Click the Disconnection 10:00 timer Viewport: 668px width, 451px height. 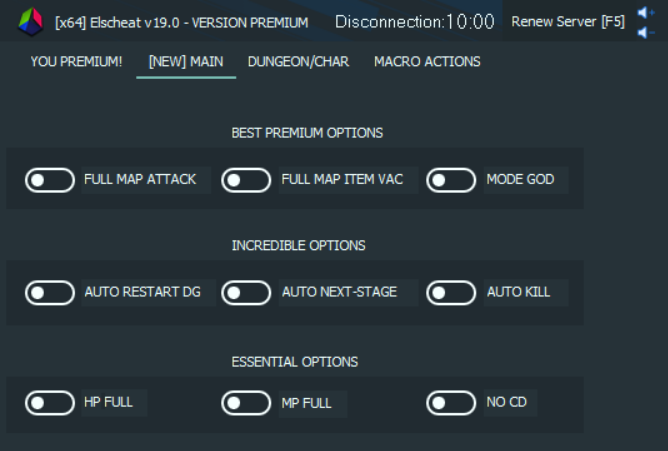click(x=415, y=21)
